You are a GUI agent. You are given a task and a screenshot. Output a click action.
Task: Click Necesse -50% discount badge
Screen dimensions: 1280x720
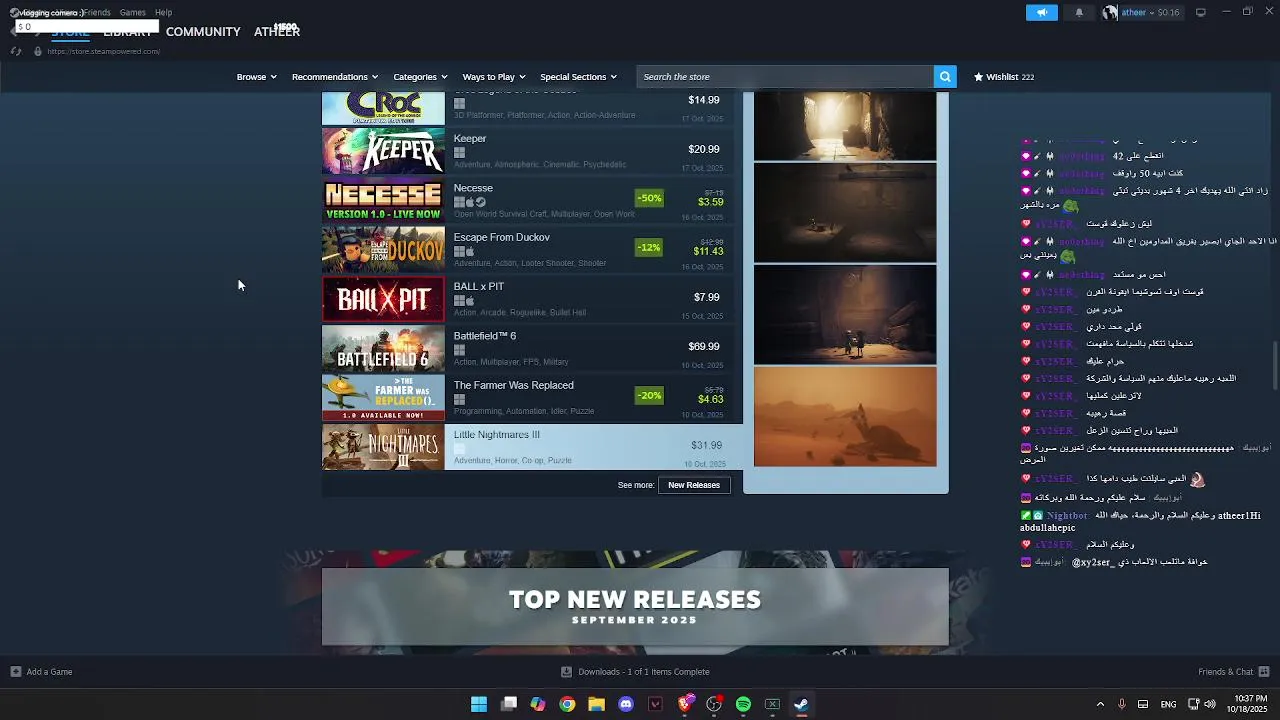click(x=649, y=198)
